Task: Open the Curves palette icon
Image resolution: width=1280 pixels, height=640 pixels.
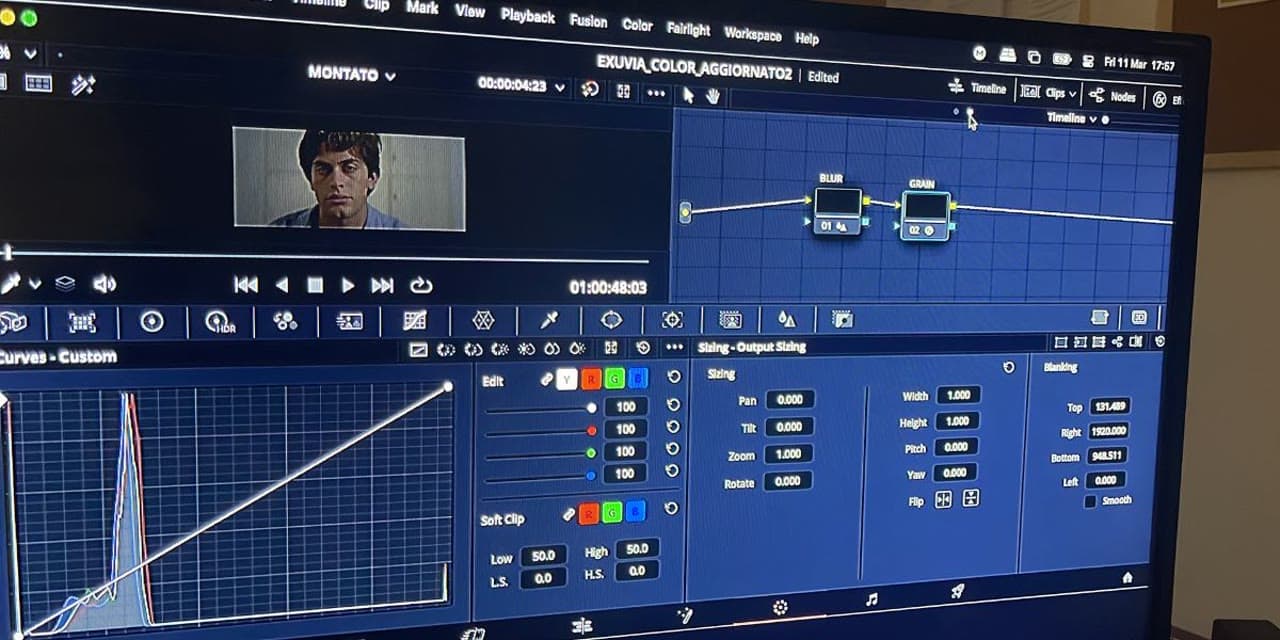Action: 414,321
